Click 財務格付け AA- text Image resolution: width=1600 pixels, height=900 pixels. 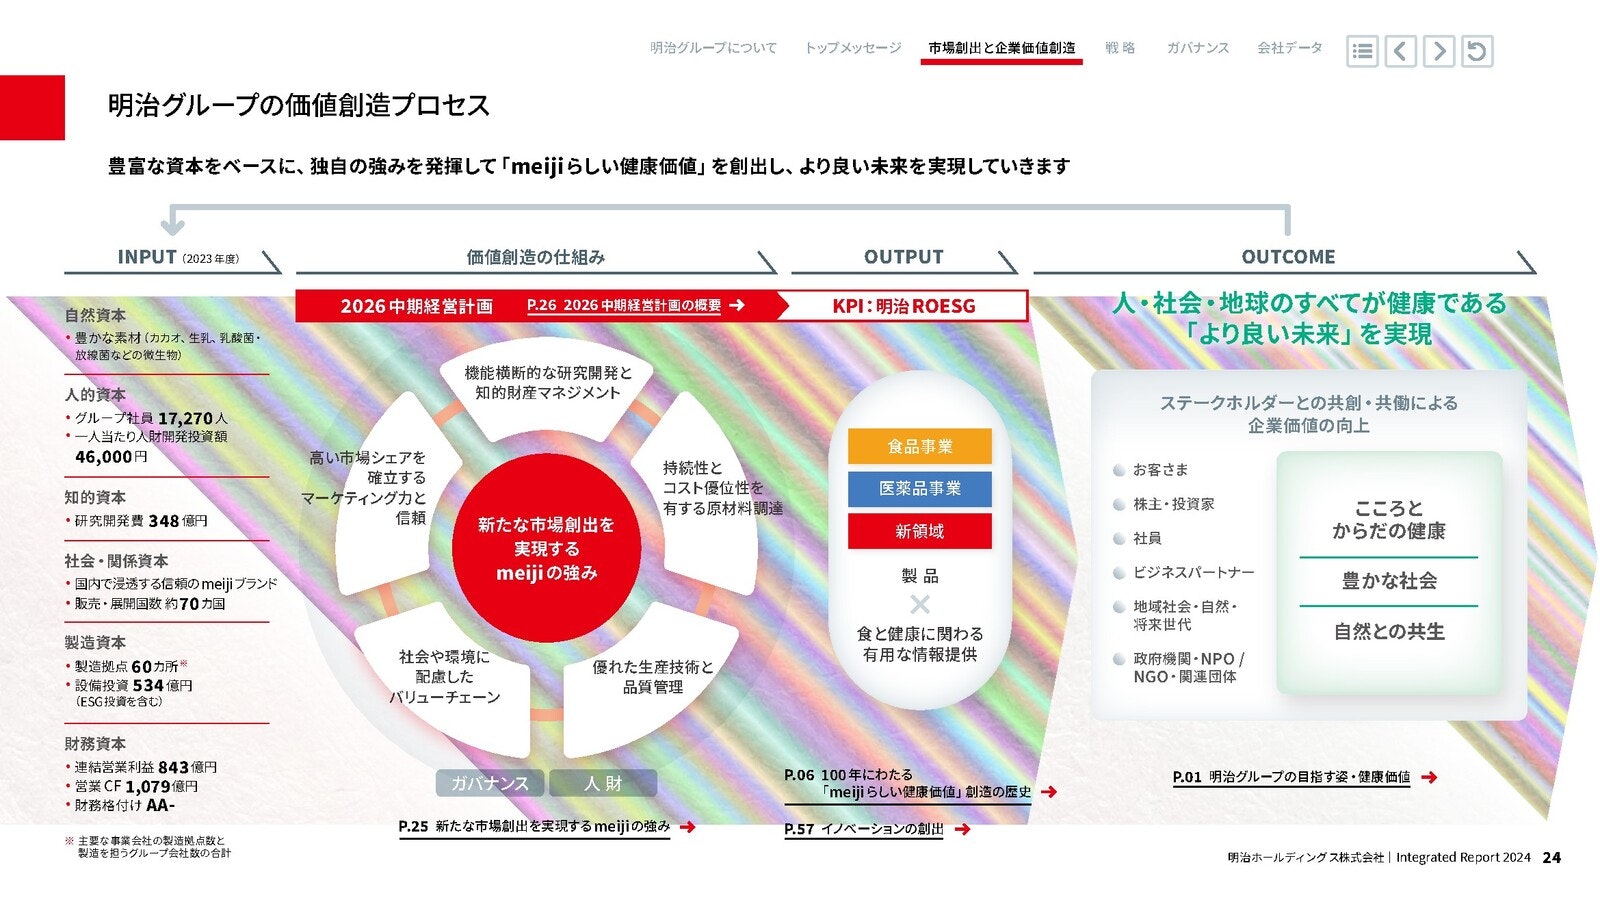tap(125, 805)
